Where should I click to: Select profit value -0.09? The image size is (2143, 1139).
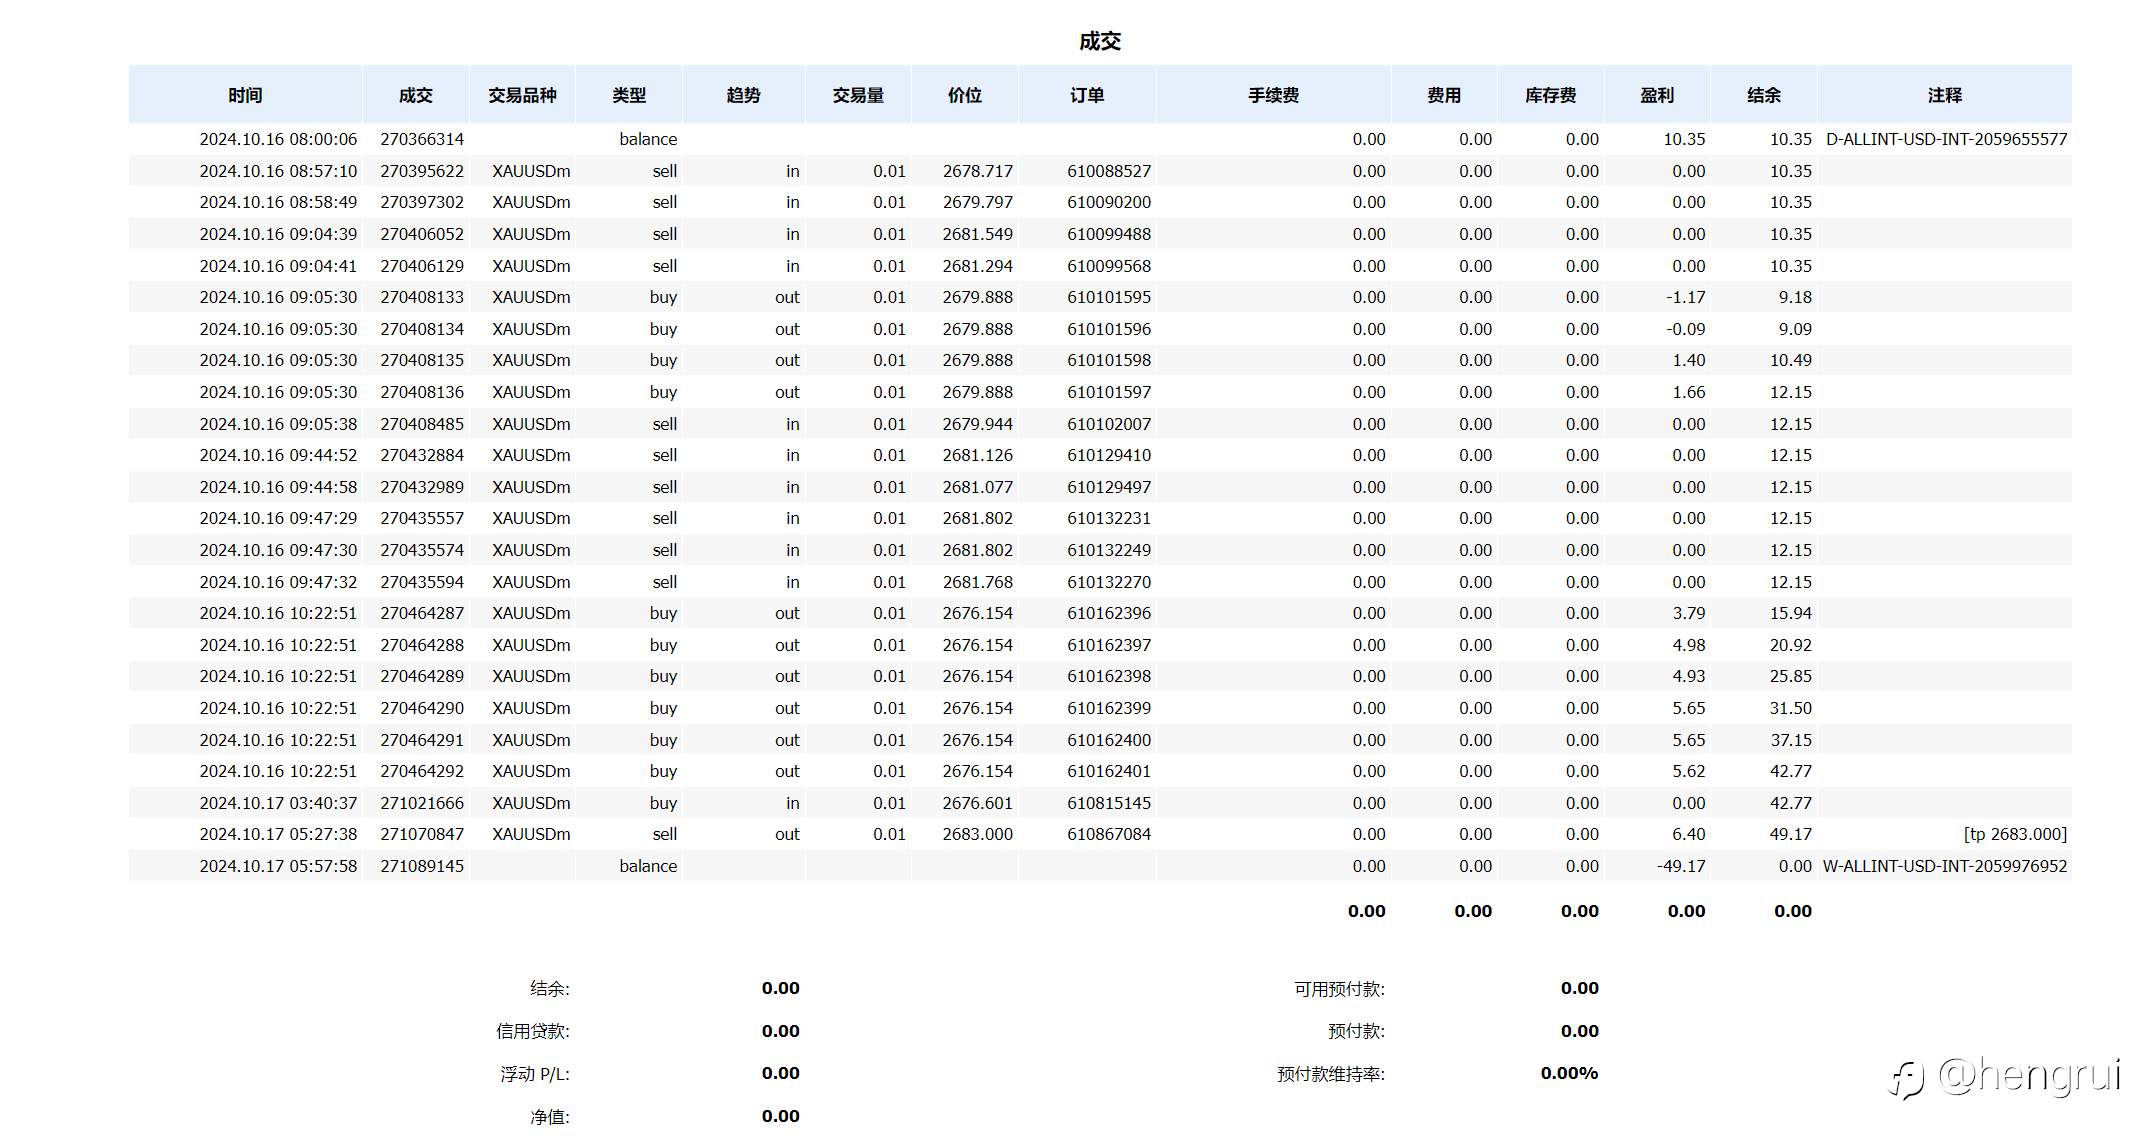1686,329
